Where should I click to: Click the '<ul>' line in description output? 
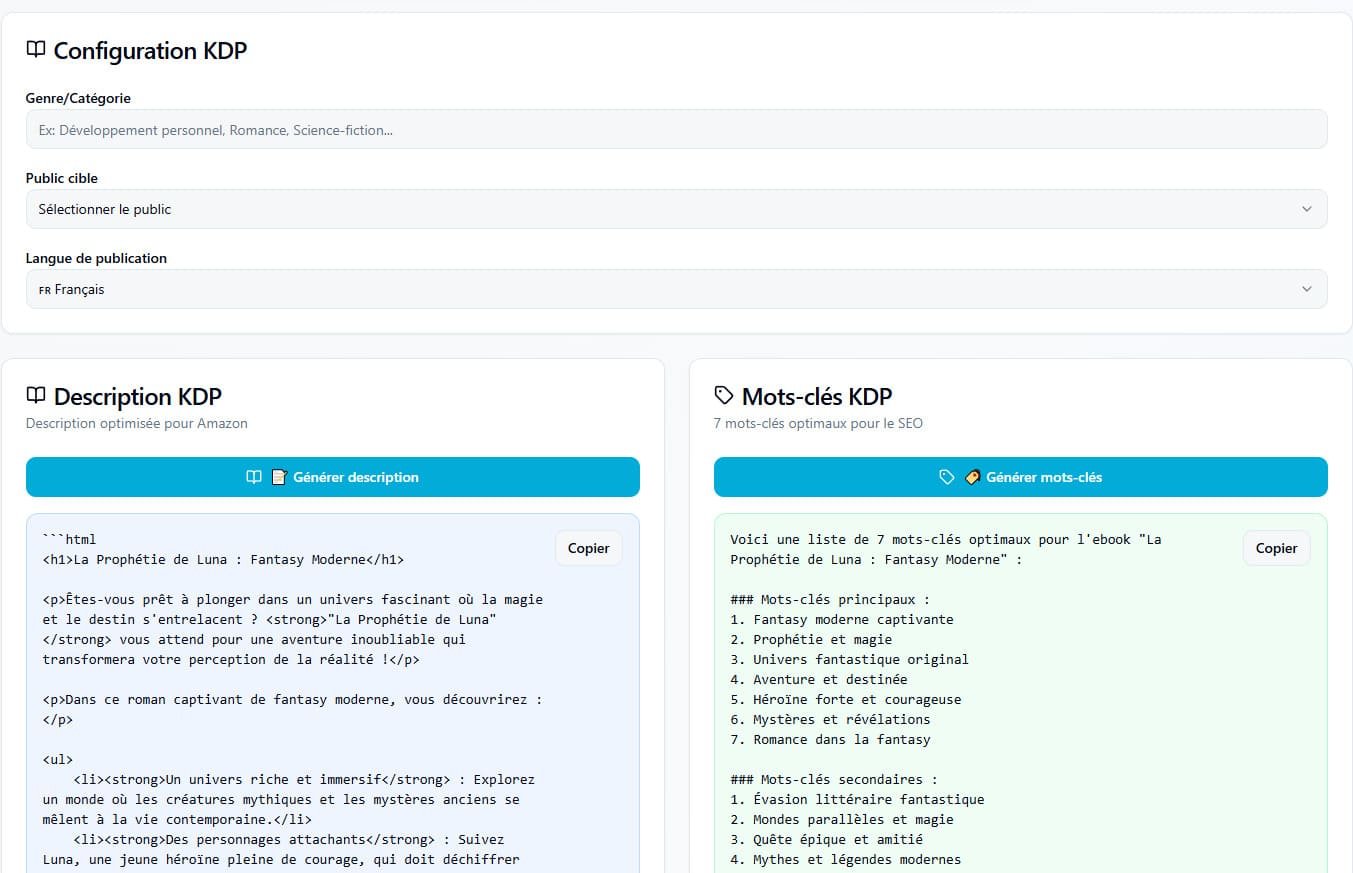pos(58,759)
